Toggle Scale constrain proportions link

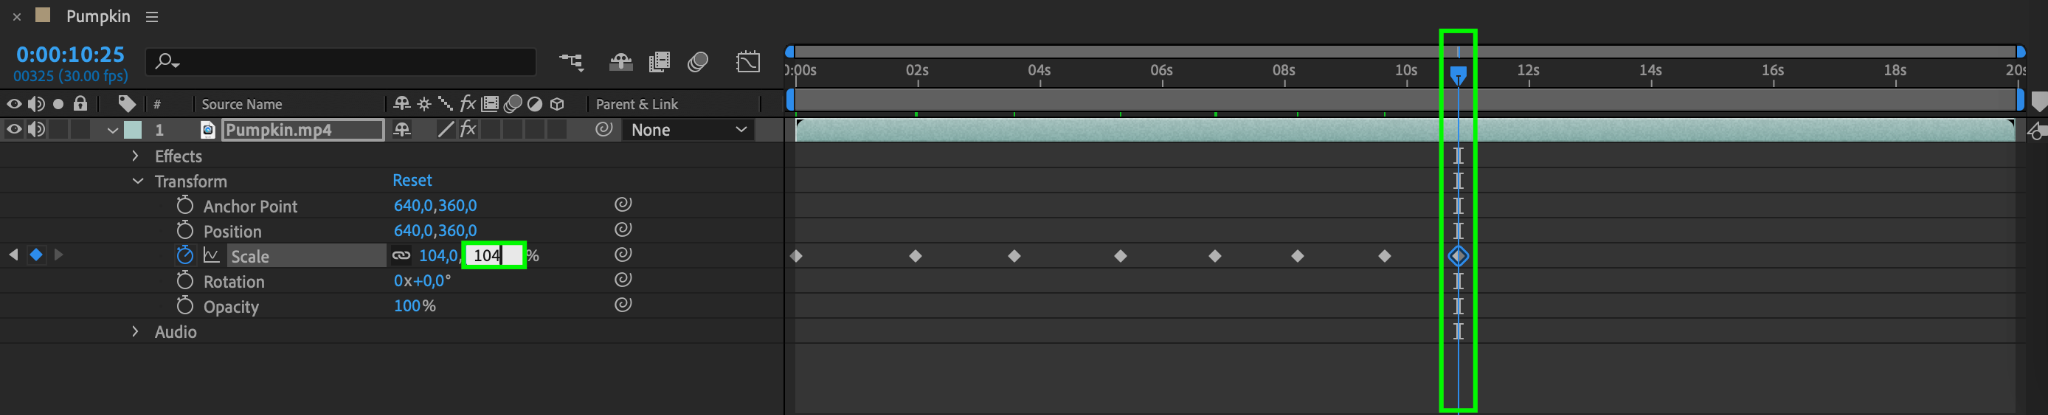(401, 255)
